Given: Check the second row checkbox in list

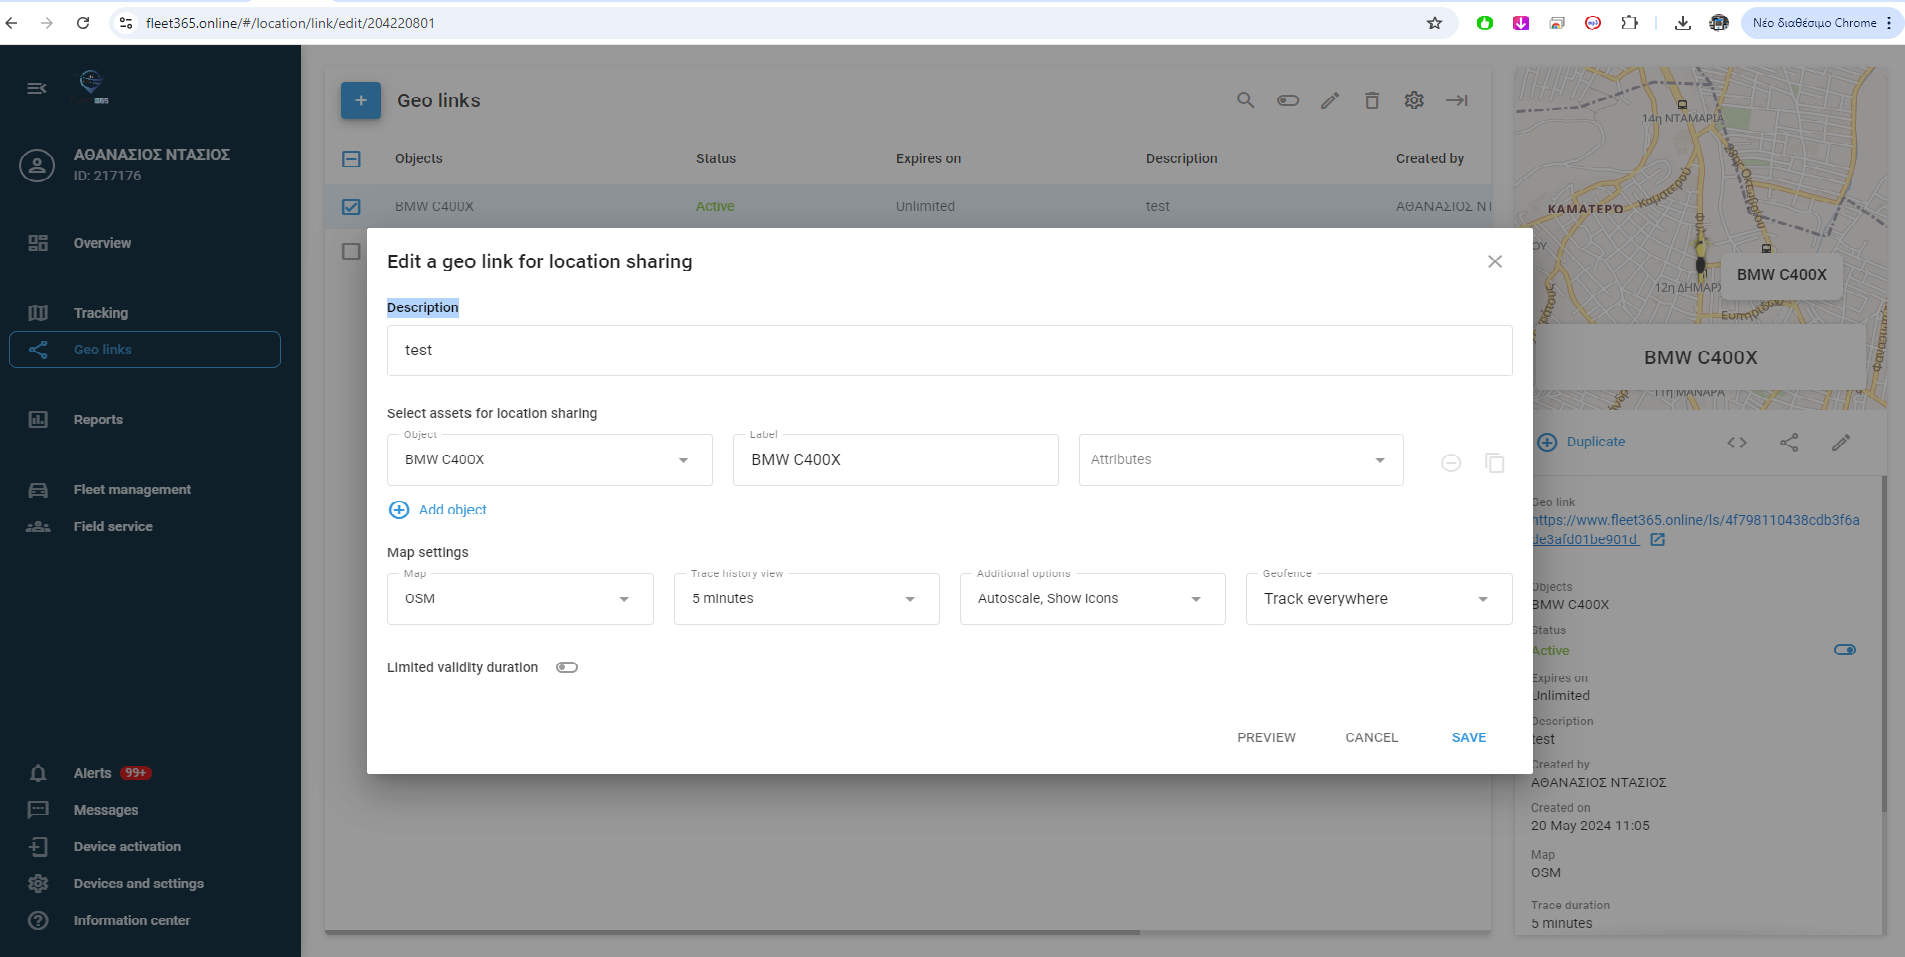Looking at the screenshot, I should (351, 251).
